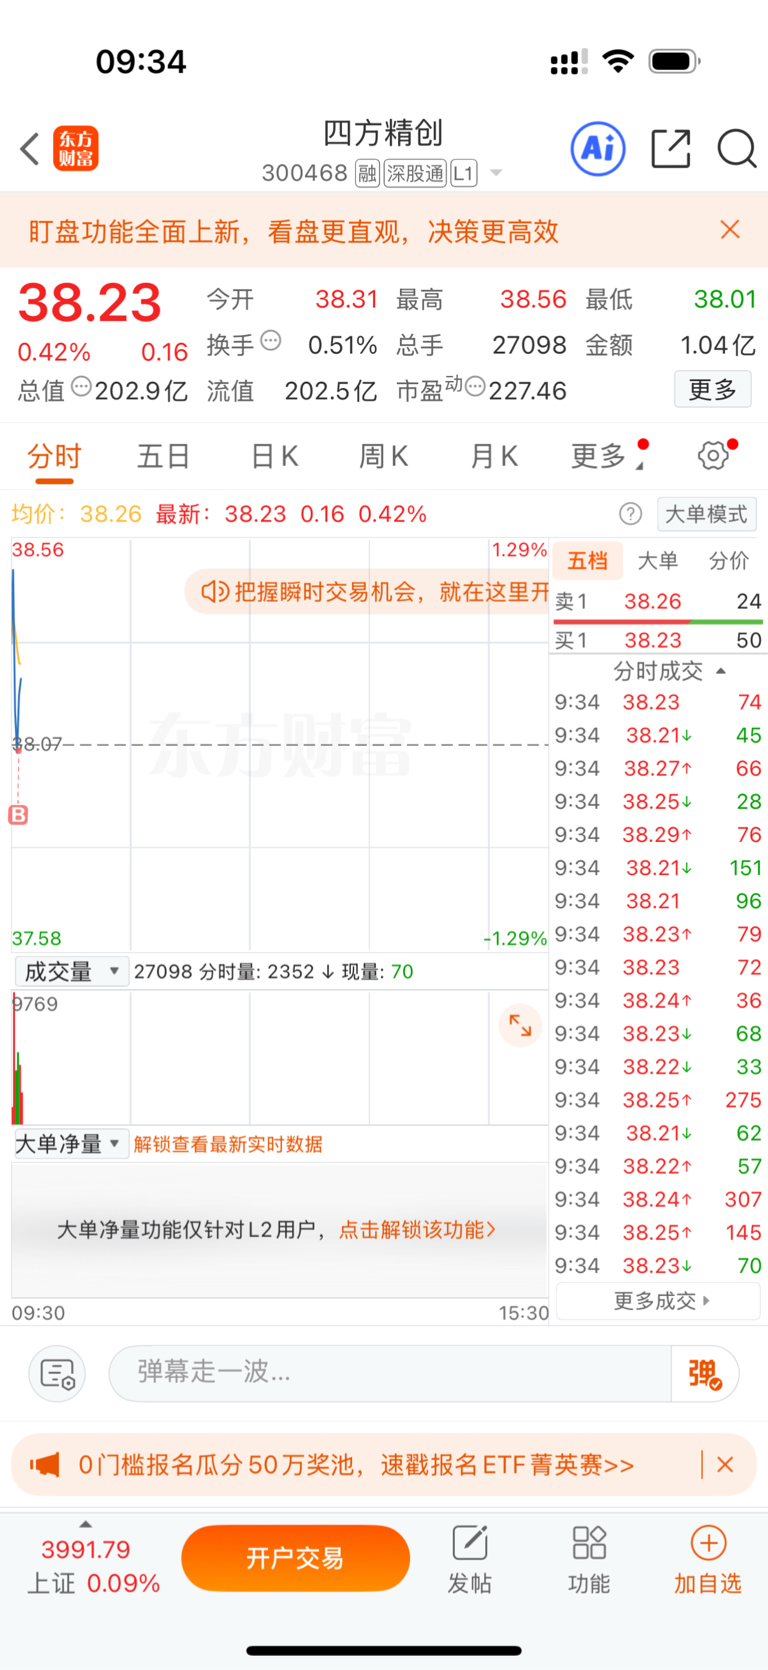The width and height of the screenshot is (768, 1670).
Task: Expand stock title dropdown arrow
Action: (495, 174)
